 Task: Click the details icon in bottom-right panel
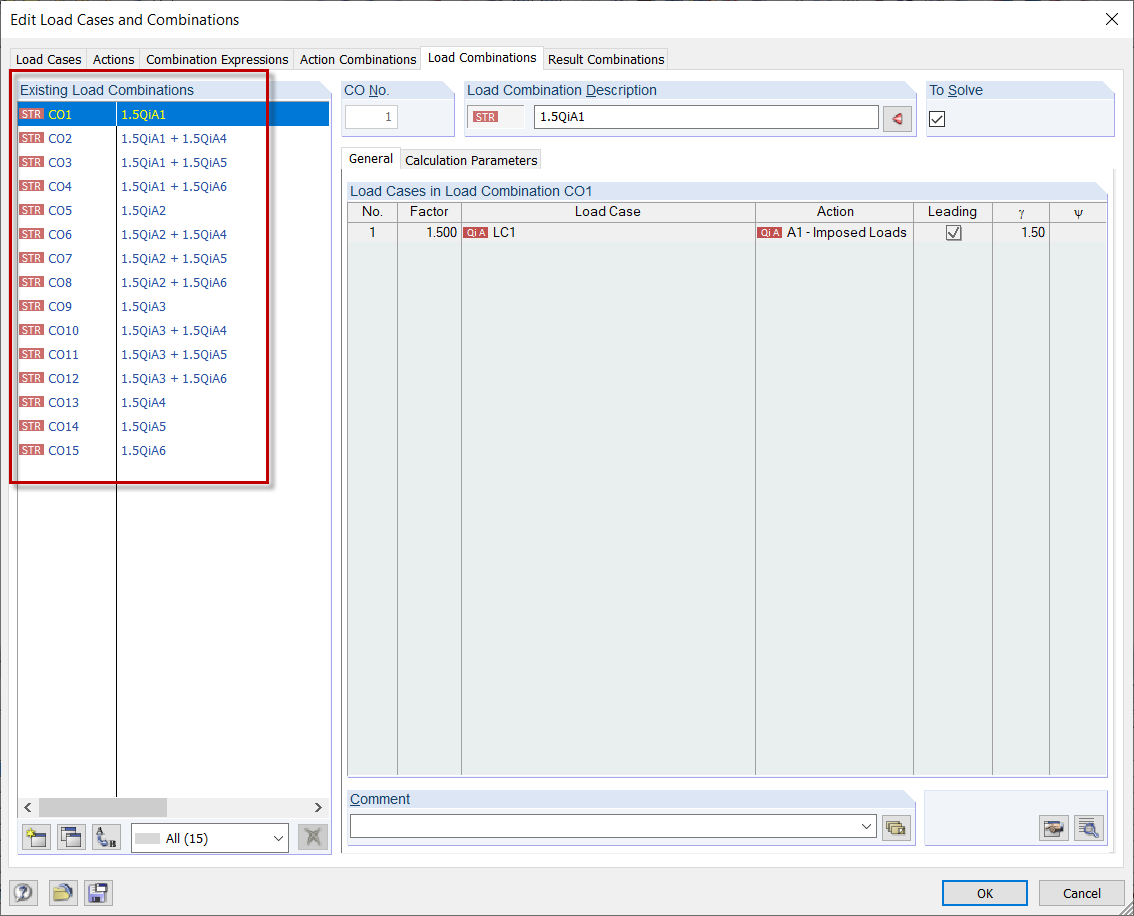pos(1054,828)
